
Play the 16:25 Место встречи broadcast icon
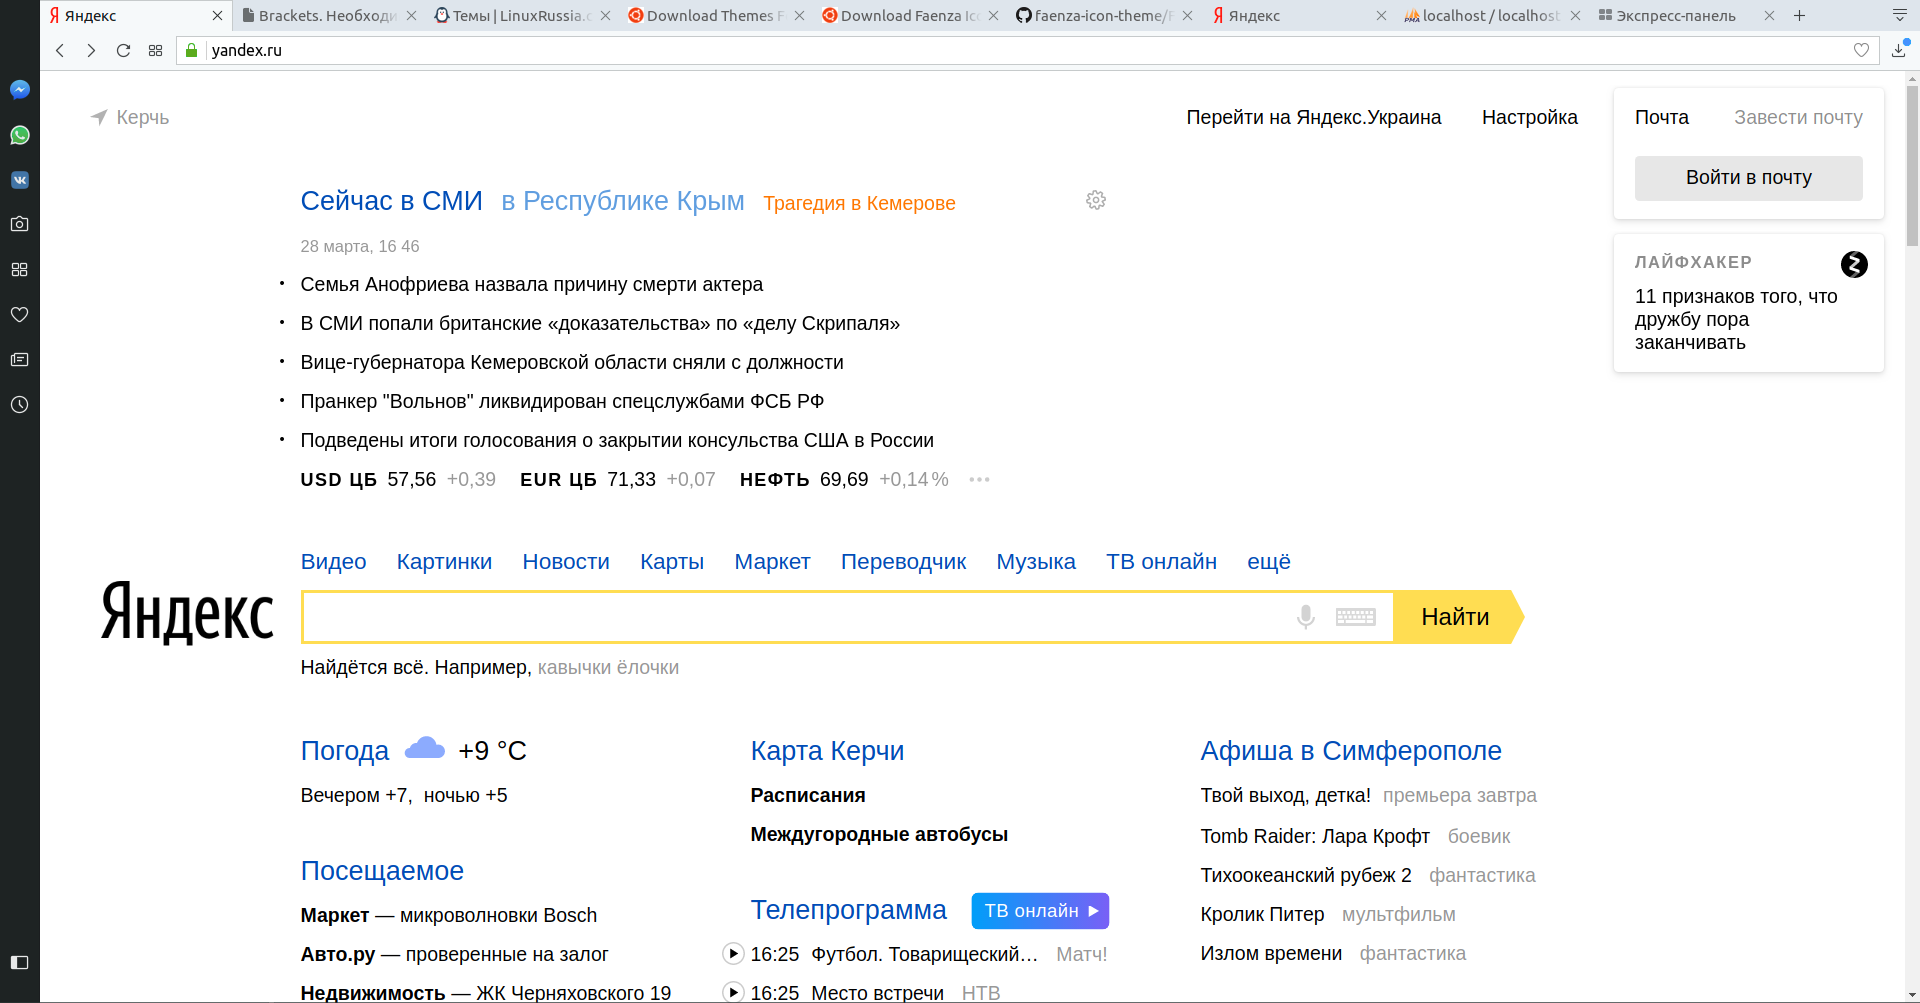(733, 992)
